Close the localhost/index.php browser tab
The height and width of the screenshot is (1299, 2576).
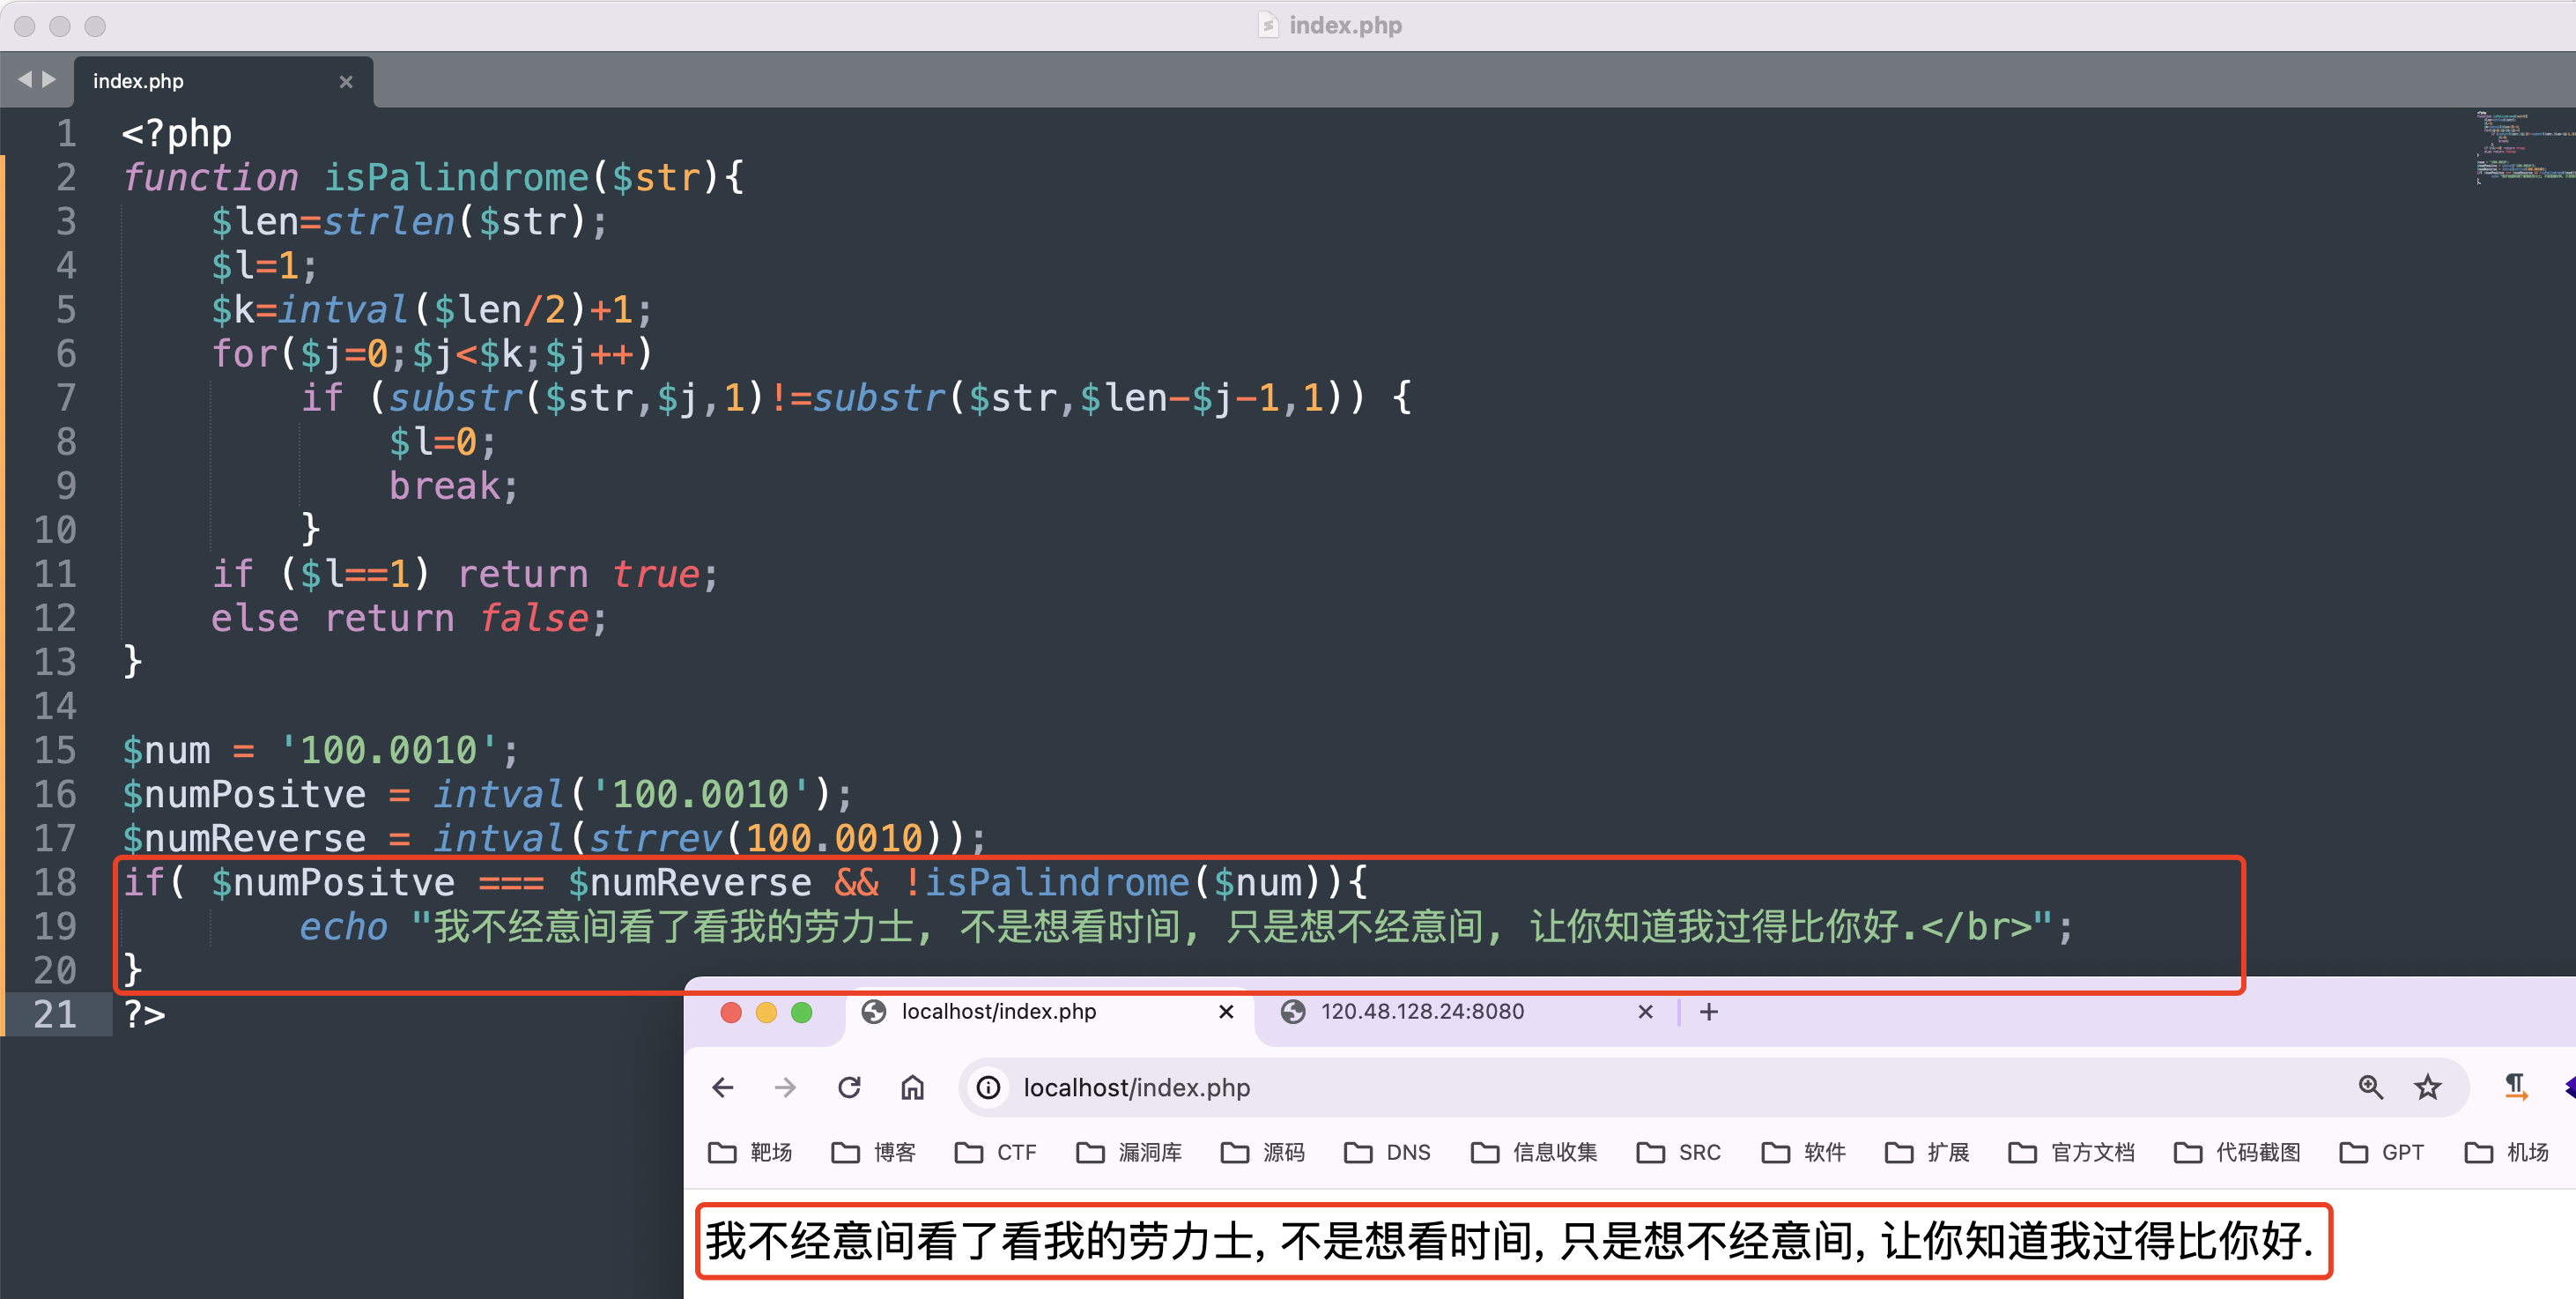1227,1012
